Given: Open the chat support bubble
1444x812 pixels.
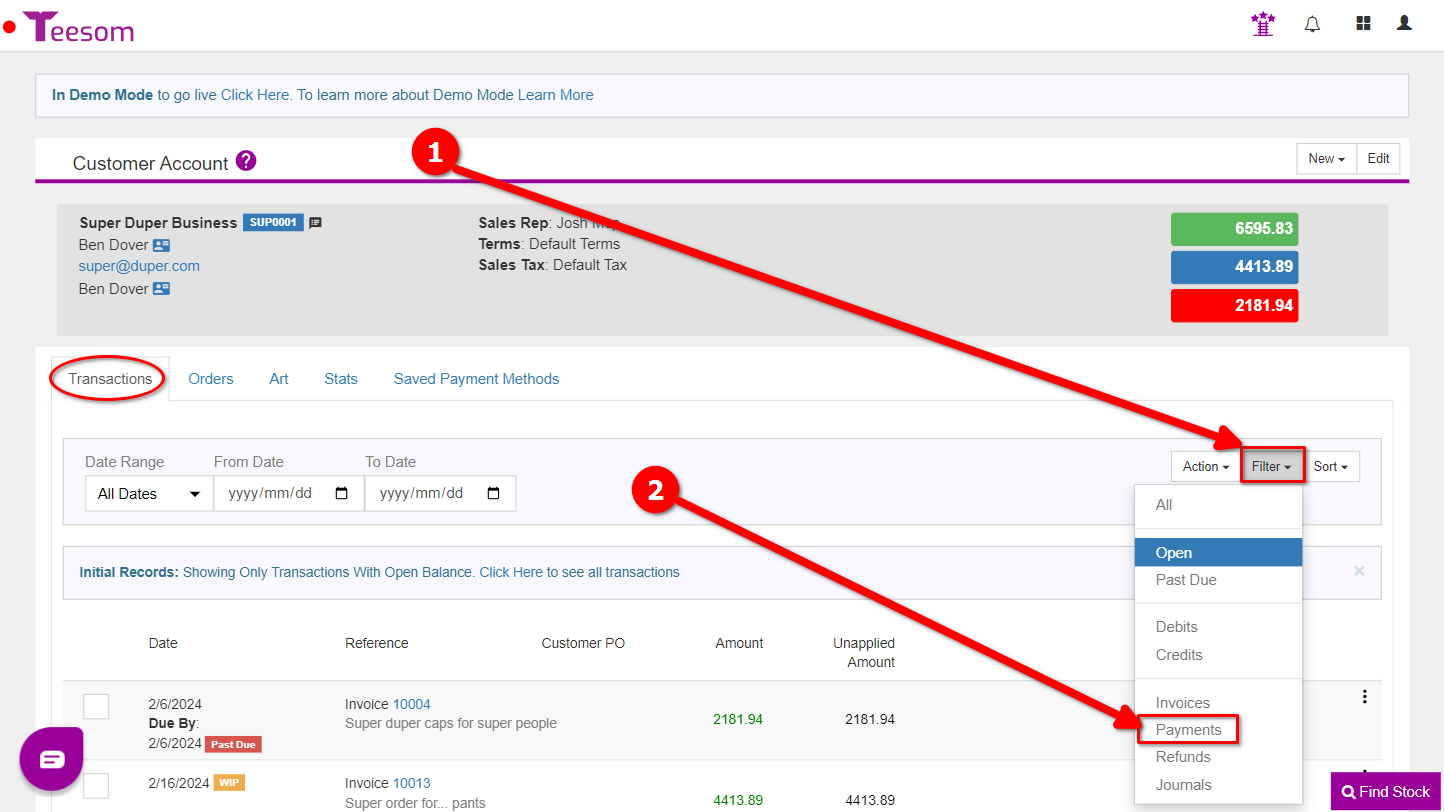Looking at the screenshot, I should (x=52, y=760).
